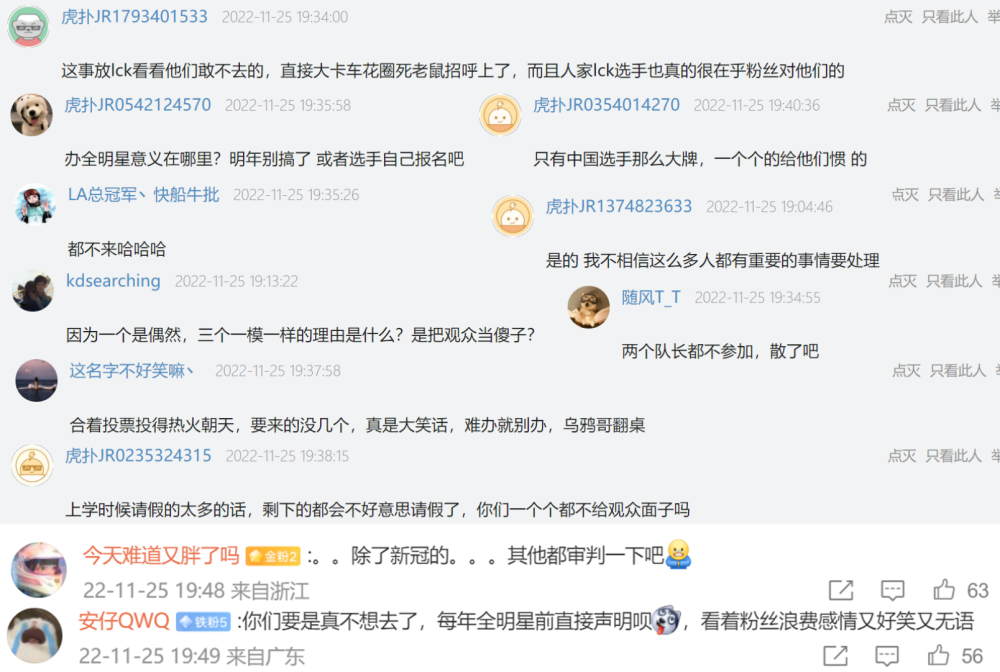Like the comment by 安仔QWQ

click(x=939, y=655)
